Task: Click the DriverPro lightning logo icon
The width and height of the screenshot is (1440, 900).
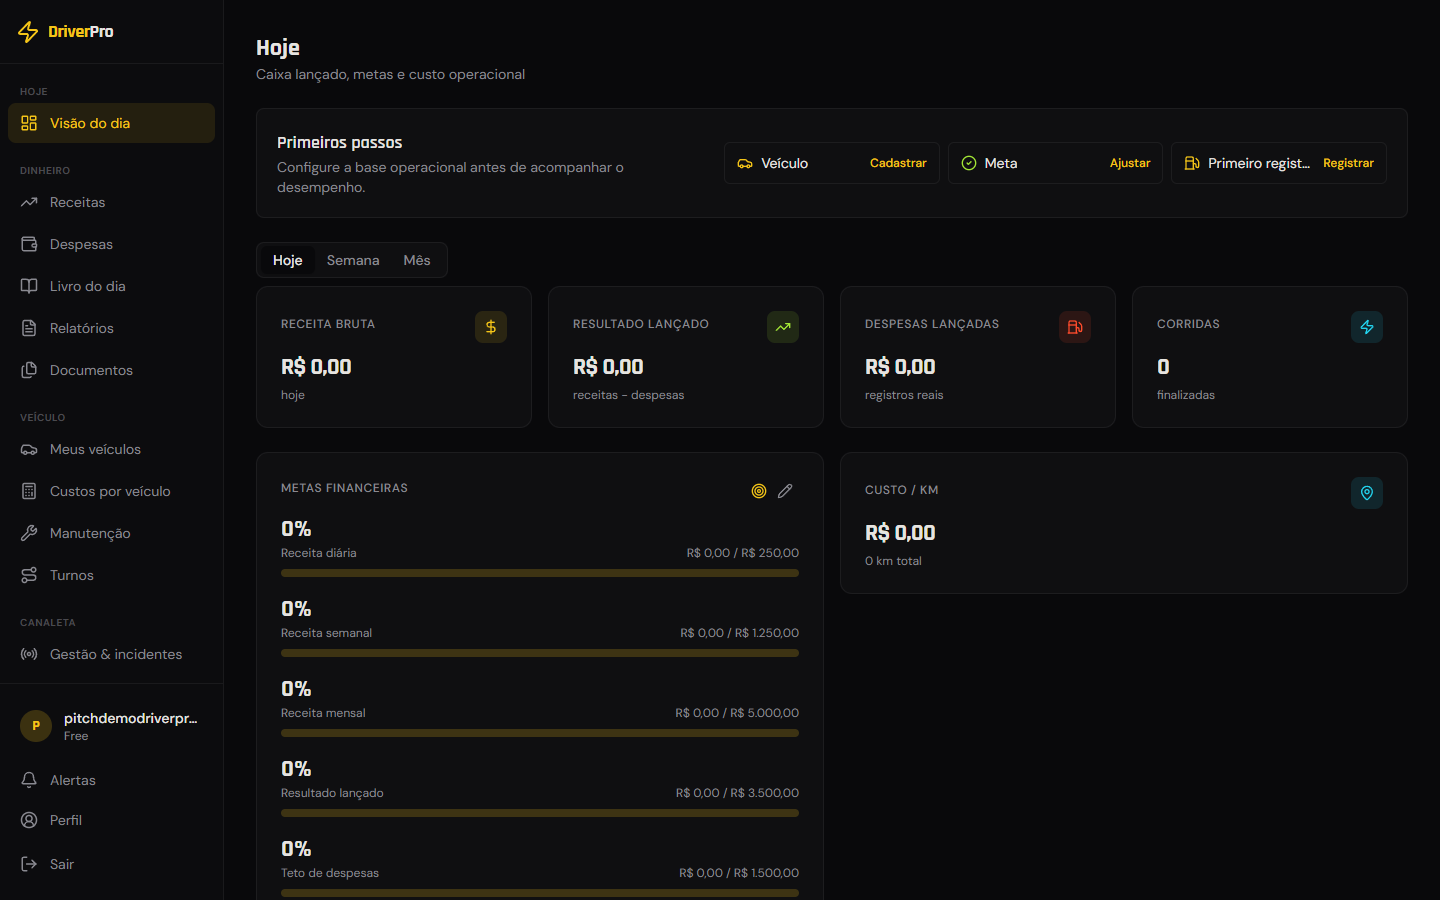Action: (28, 32)
